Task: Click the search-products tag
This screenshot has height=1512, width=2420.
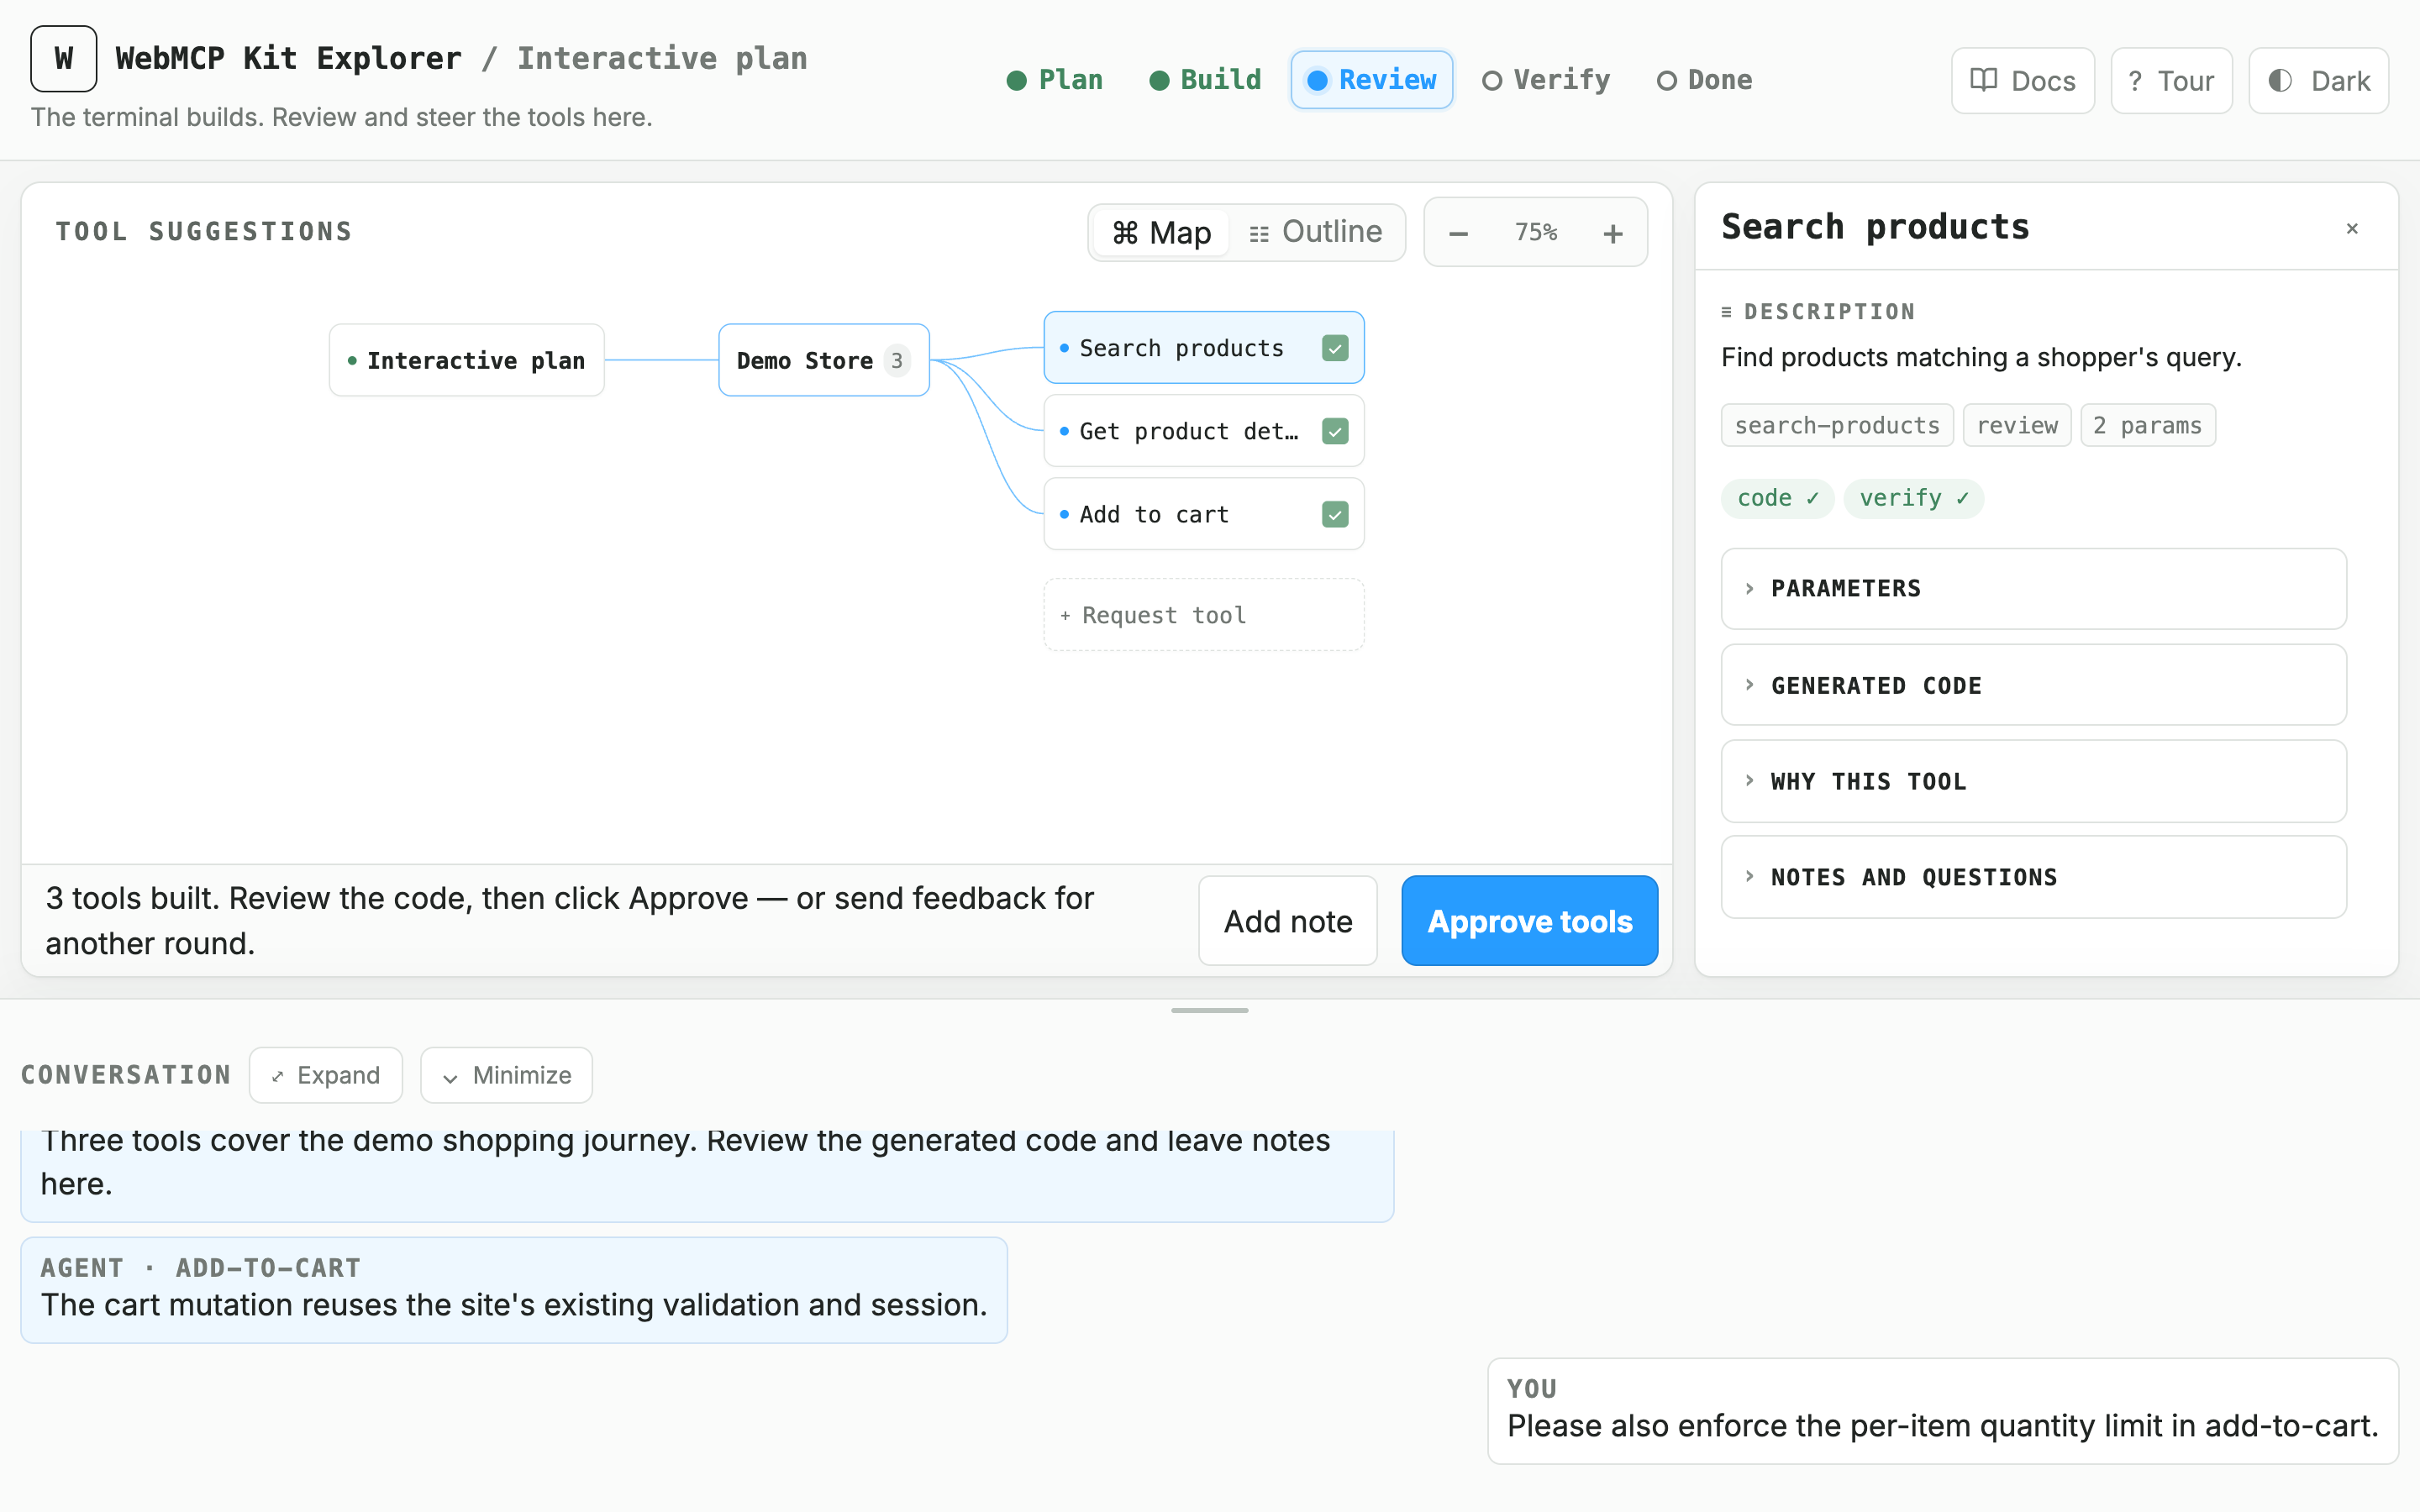Action: [1837, 426]
